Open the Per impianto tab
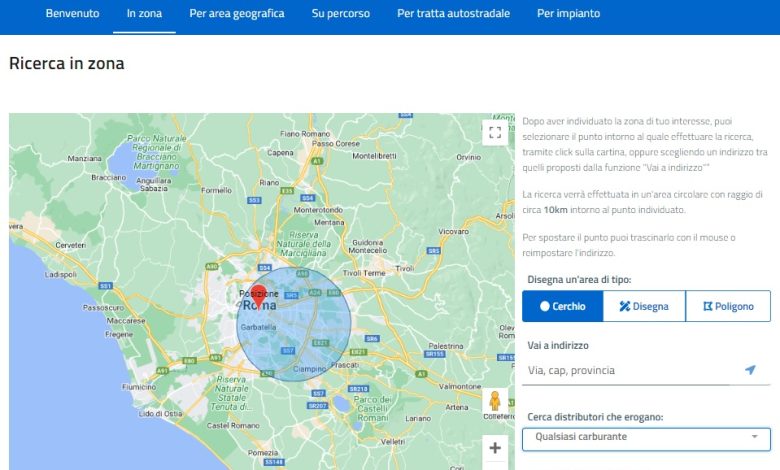Viewport: 780px width, 470px height. [x=569, y=13]
